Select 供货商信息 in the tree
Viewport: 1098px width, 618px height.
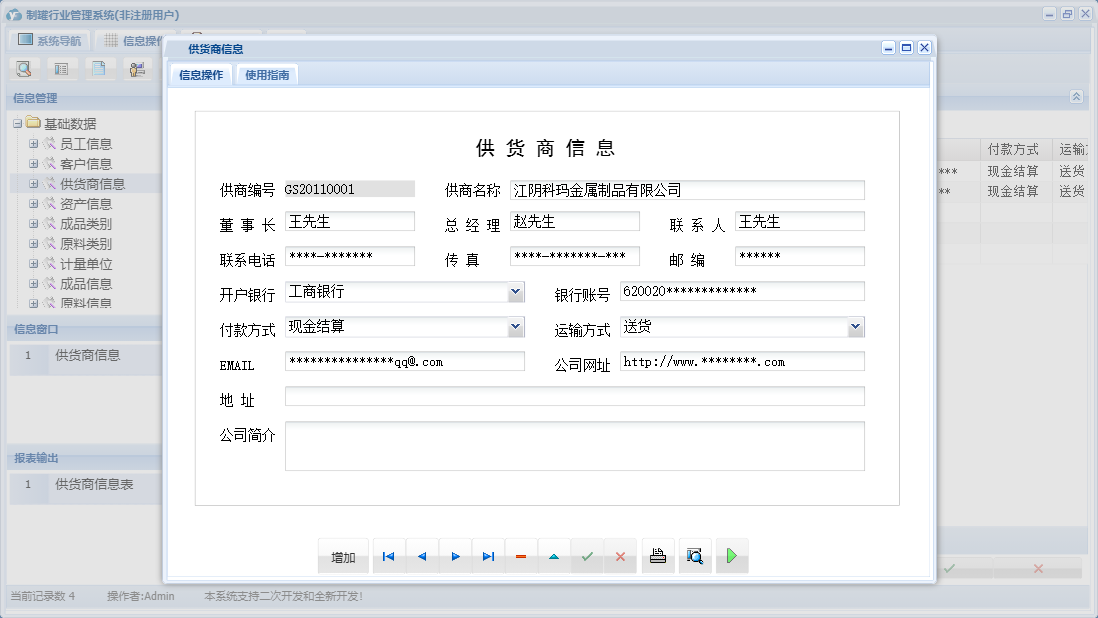coord(92,184)
